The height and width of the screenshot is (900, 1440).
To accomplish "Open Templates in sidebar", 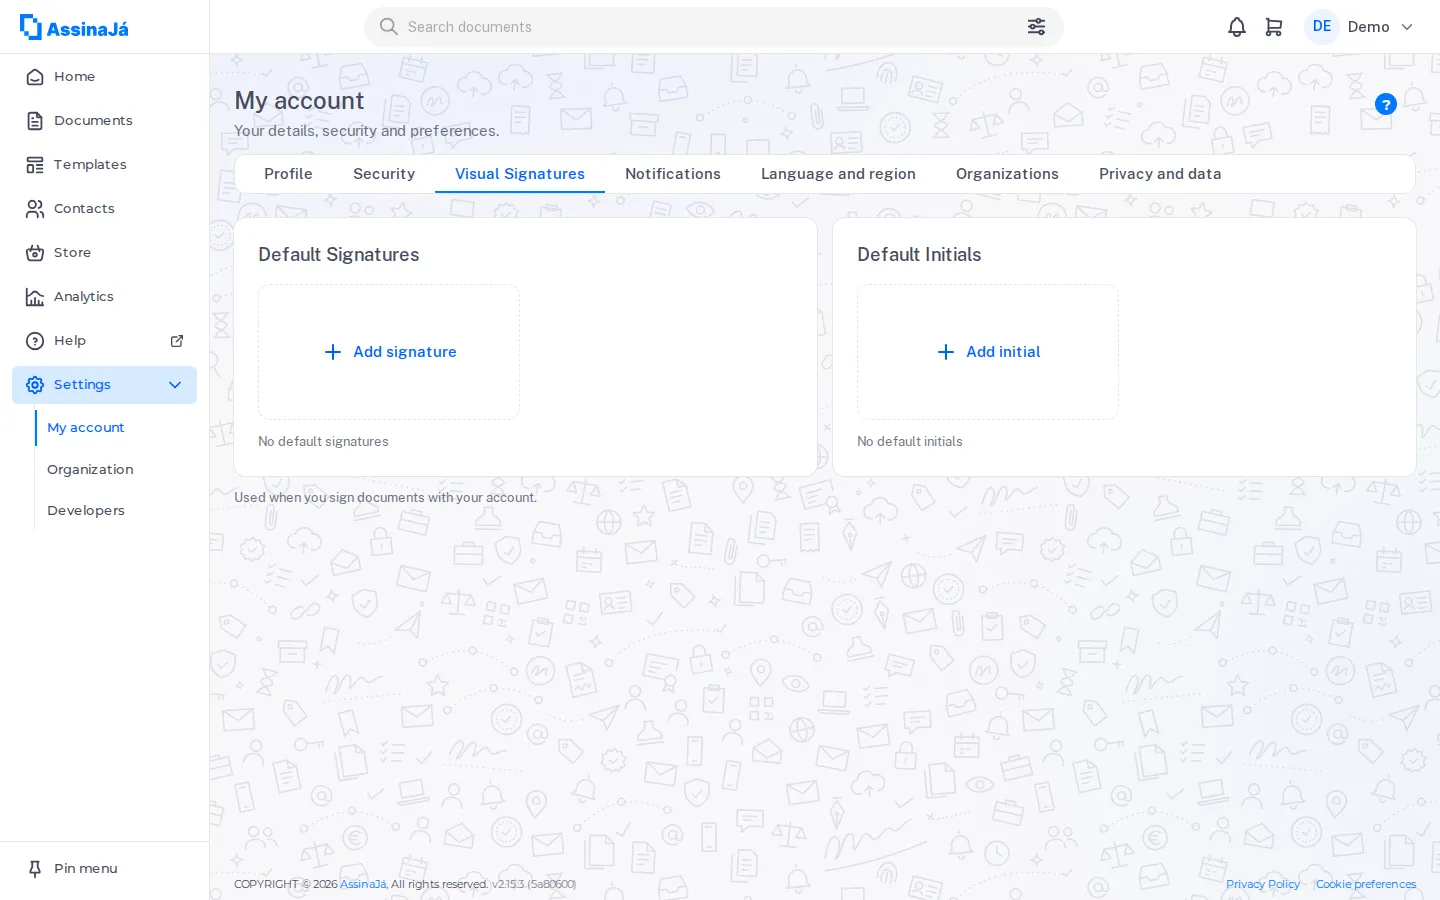I will 104,165.
